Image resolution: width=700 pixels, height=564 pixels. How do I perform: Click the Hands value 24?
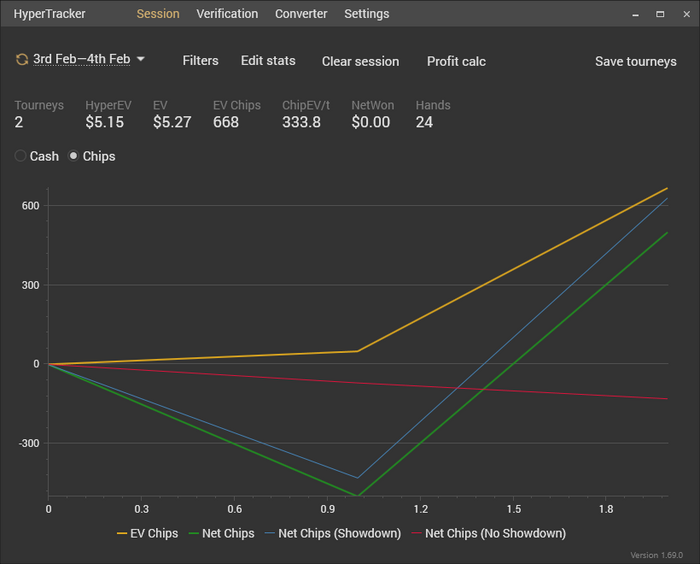coord(424,122)
